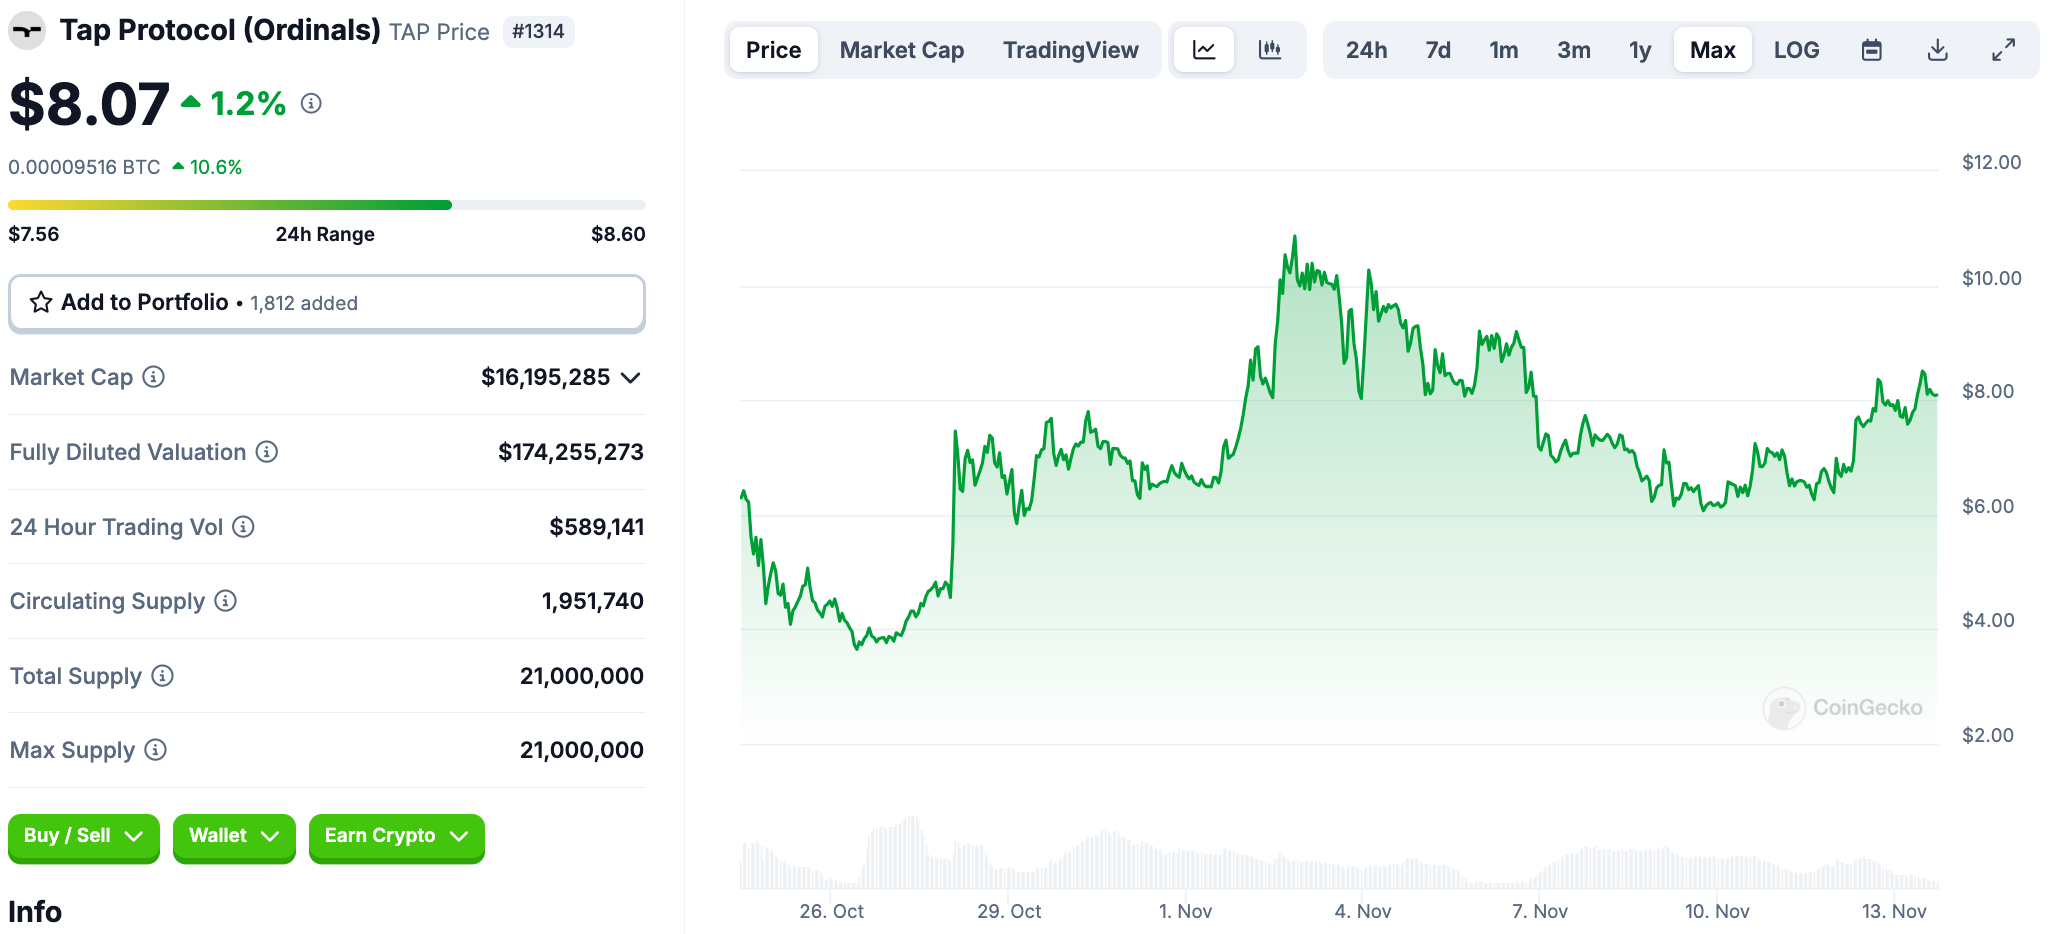Image resolution: width=2052 pixels, height=934 pixels.
Task: Open the price change info icon beside 1.2%
Action: click(311, 103)
